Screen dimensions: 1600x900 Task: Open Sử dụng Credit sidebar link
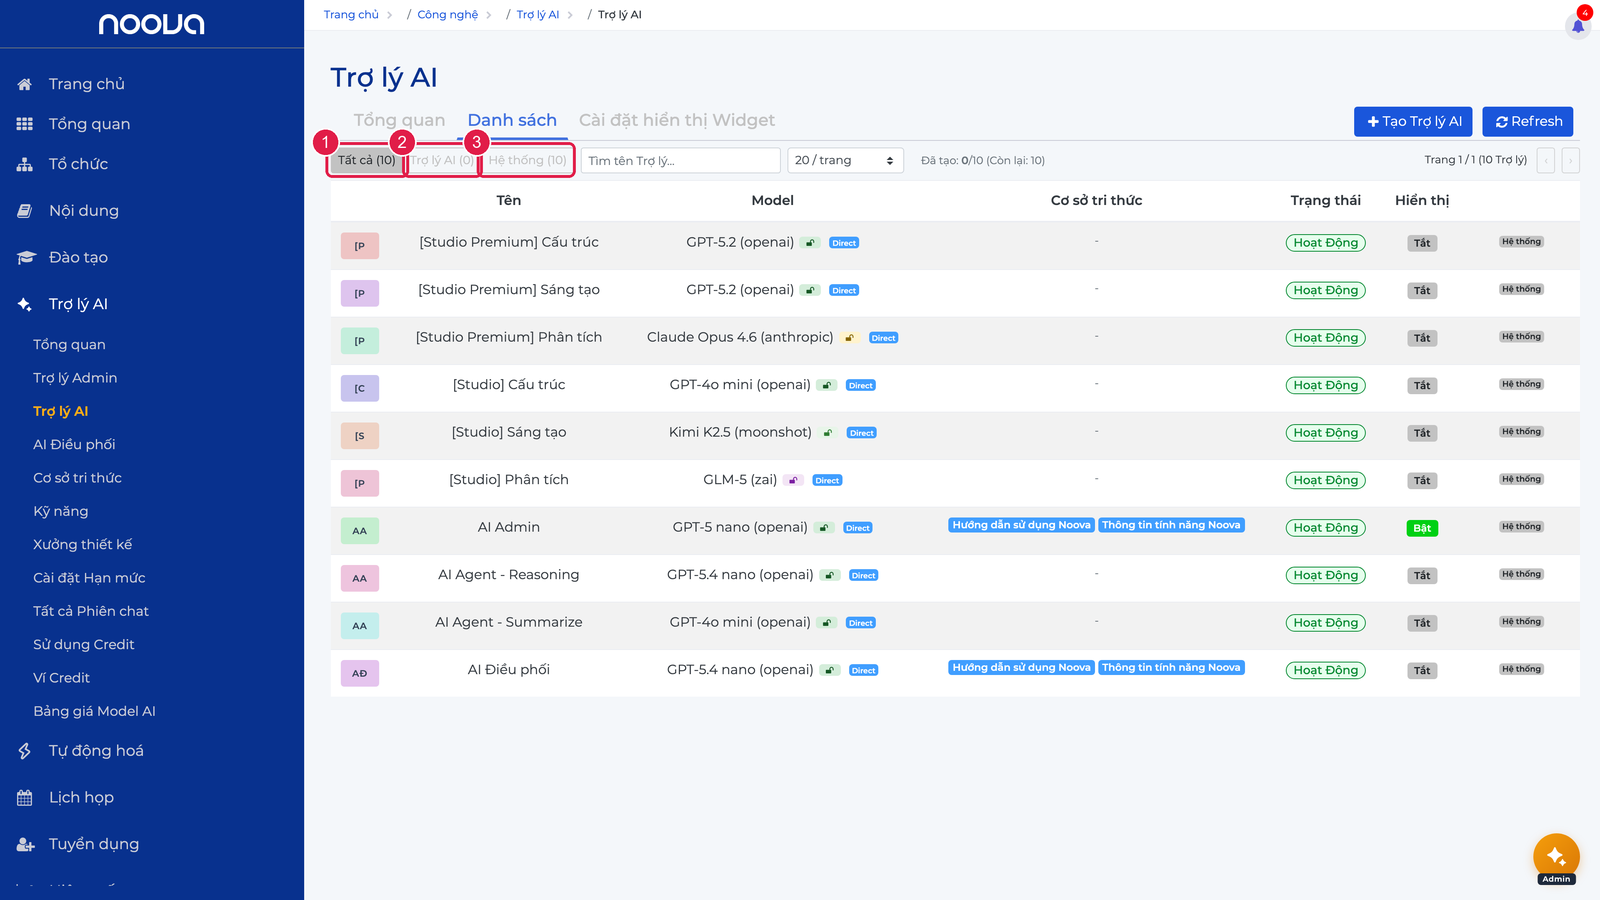[83, 645]
